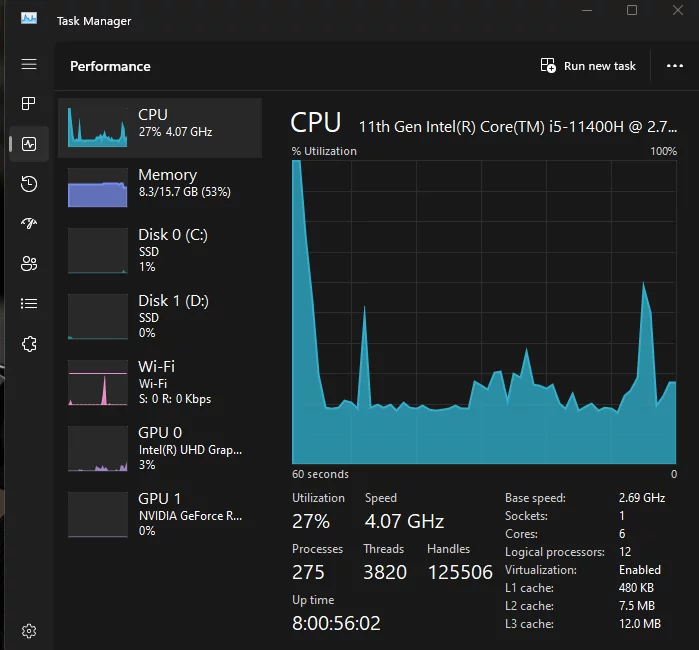
Task: Click the handles count 125506
Action: pos(460,572)
